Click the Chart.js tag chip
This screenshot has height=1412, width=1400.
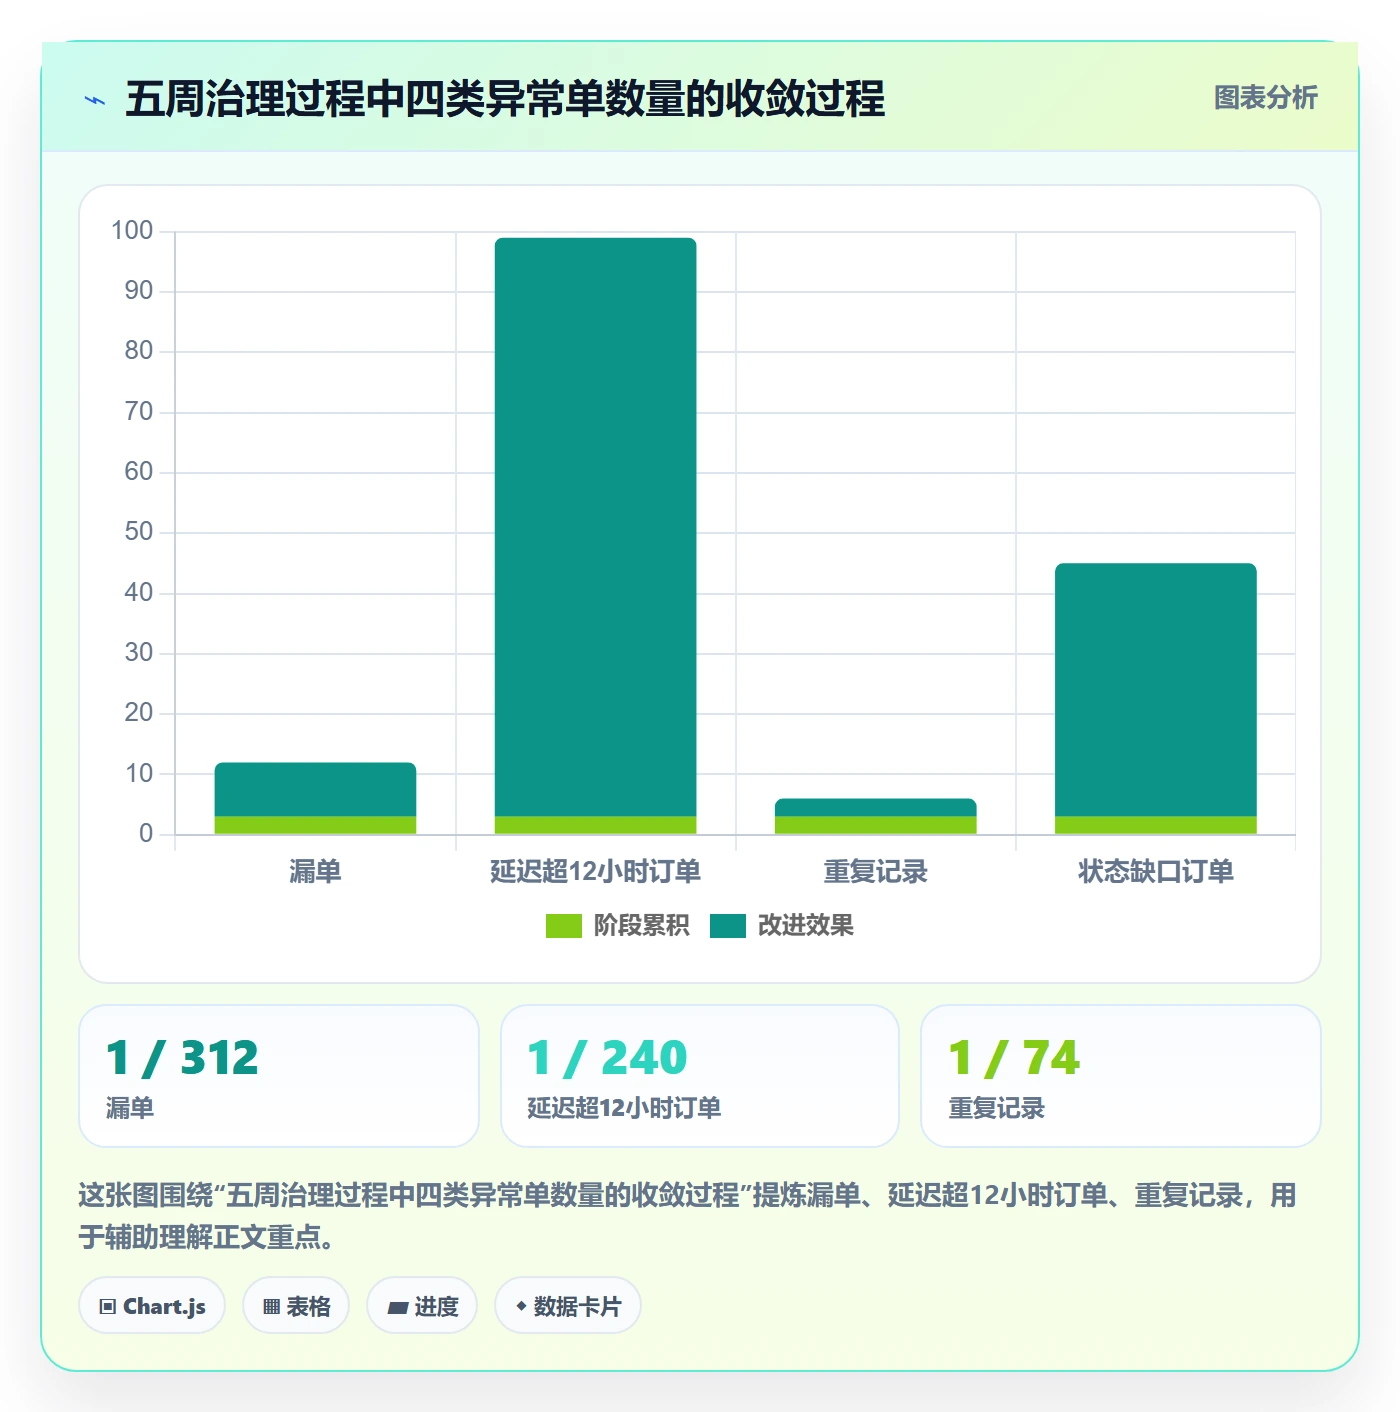coord(152,1305)
